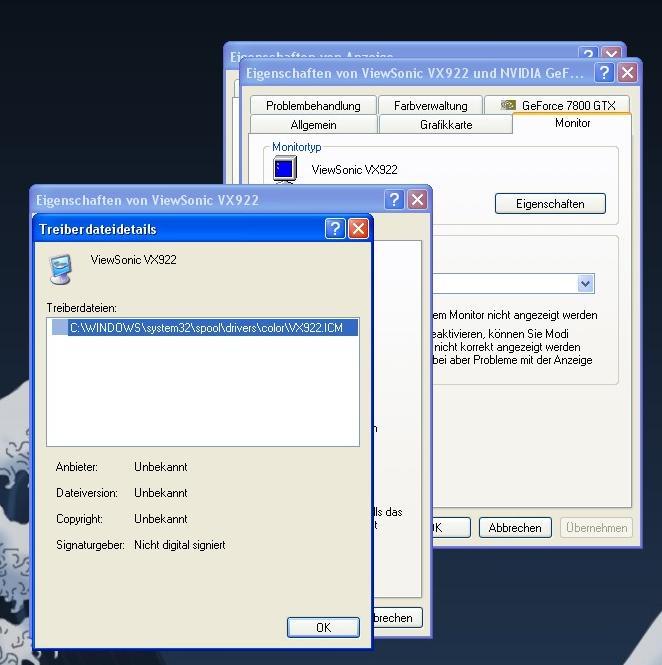Click OK in Treiberdateidetails dialog
The height and width of the screenshot is (665, 662).
(x=323, y=627)
